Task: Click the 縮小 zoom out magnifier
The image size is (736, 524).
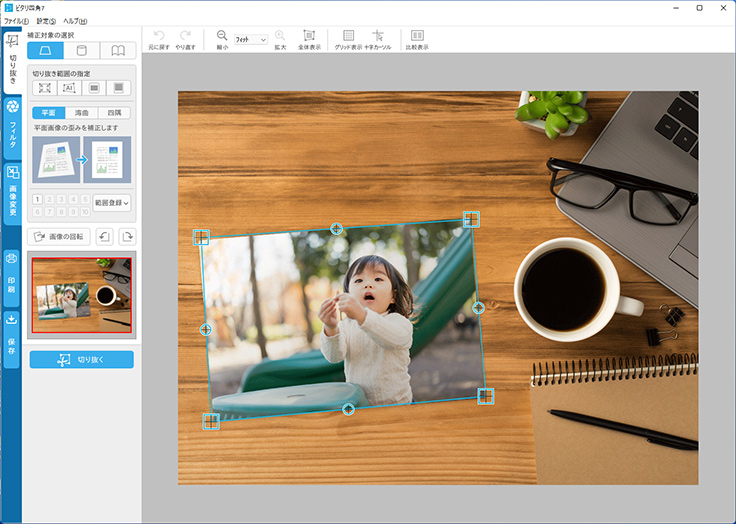Action: pos(222,36)
